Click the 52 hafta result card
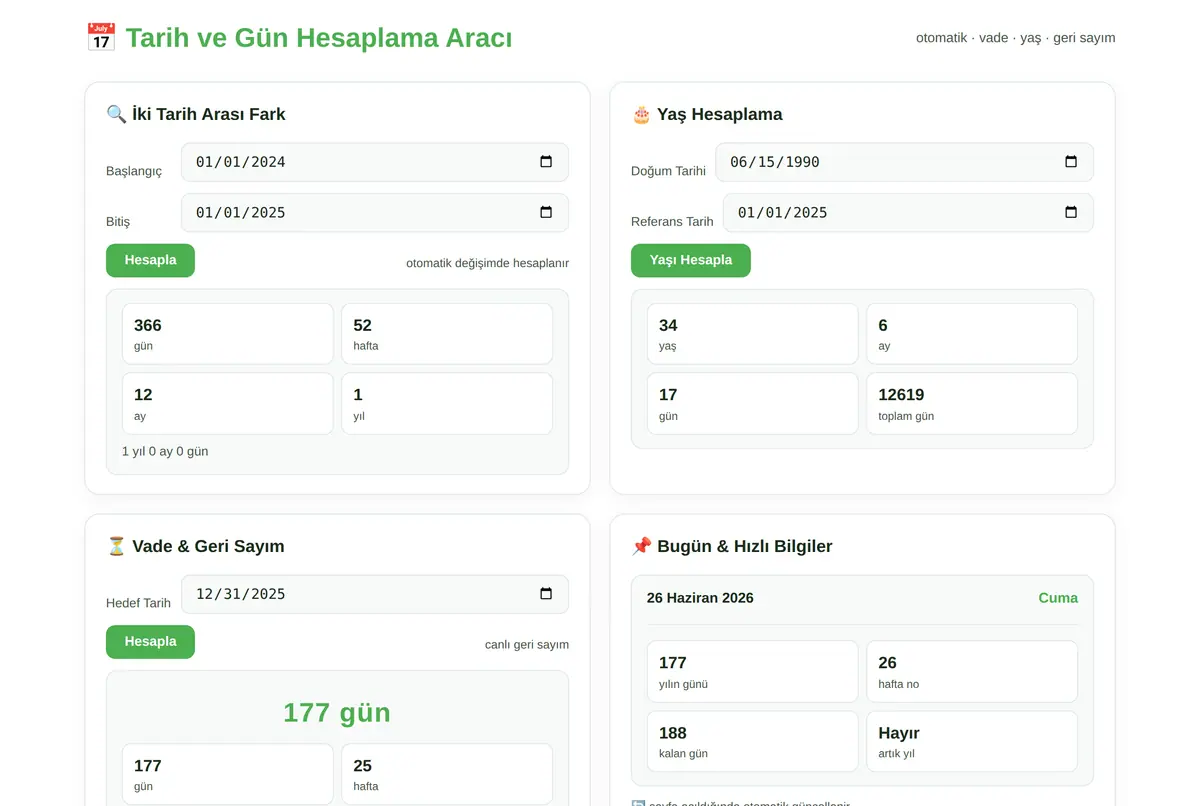 click(447, 334)
